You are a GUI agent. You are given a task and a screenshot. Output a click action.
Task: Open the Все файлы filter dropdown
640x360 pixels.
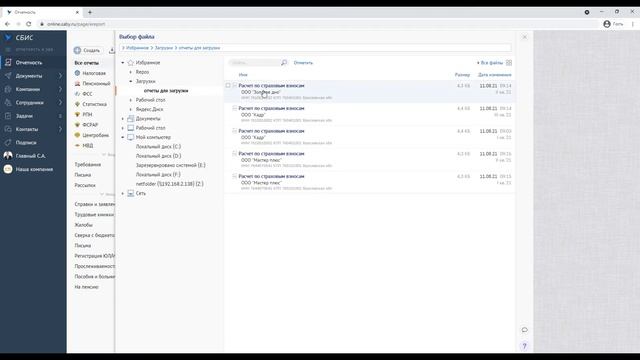tap(490, 63)
